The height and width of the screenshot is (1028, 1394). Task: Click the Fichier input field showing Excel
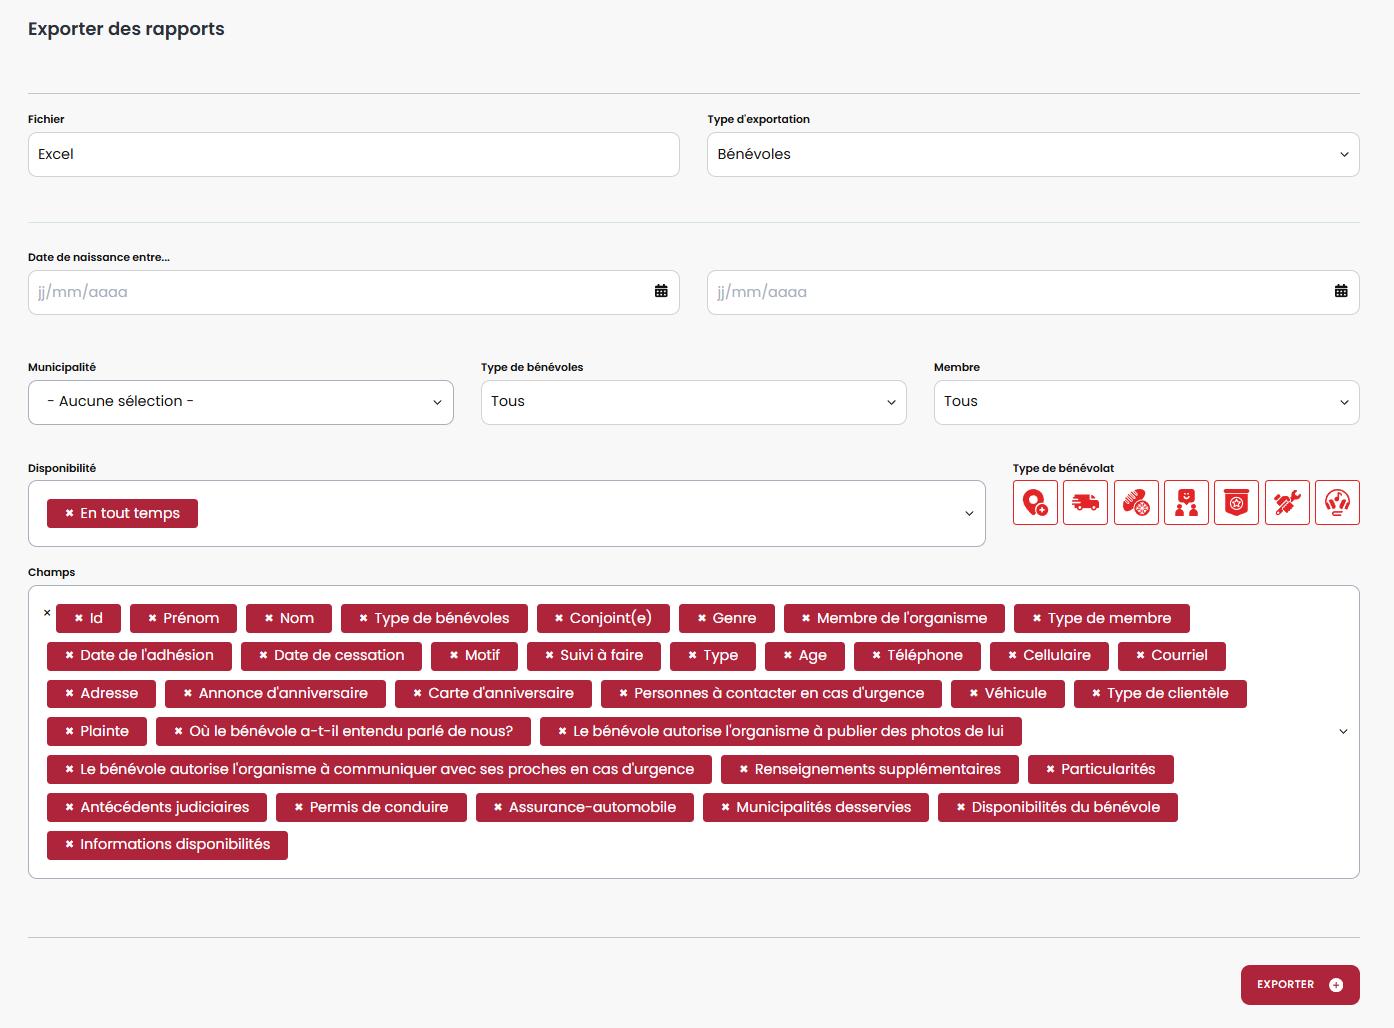click(353, 155)
